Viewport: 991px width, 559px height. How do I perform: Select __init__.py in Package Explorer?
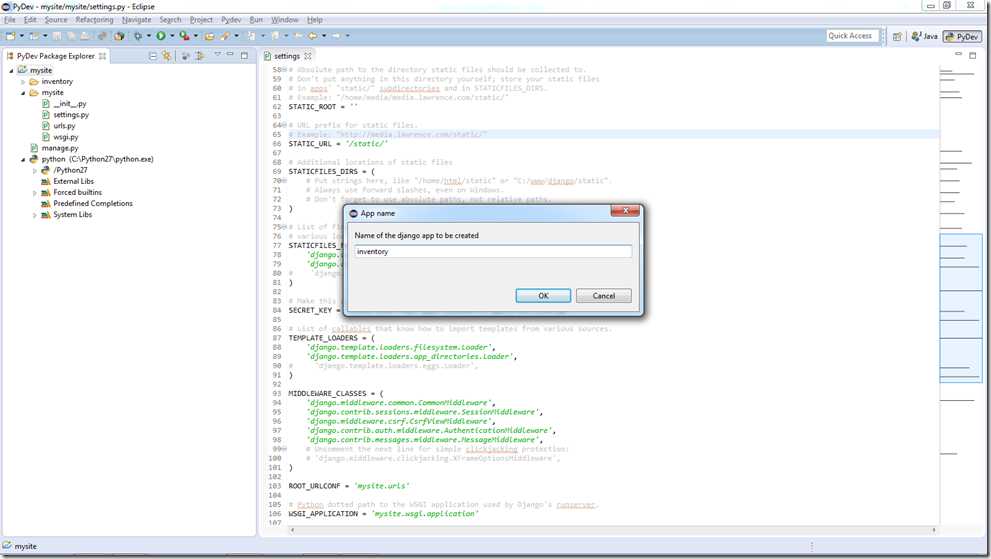coord(70,104)
